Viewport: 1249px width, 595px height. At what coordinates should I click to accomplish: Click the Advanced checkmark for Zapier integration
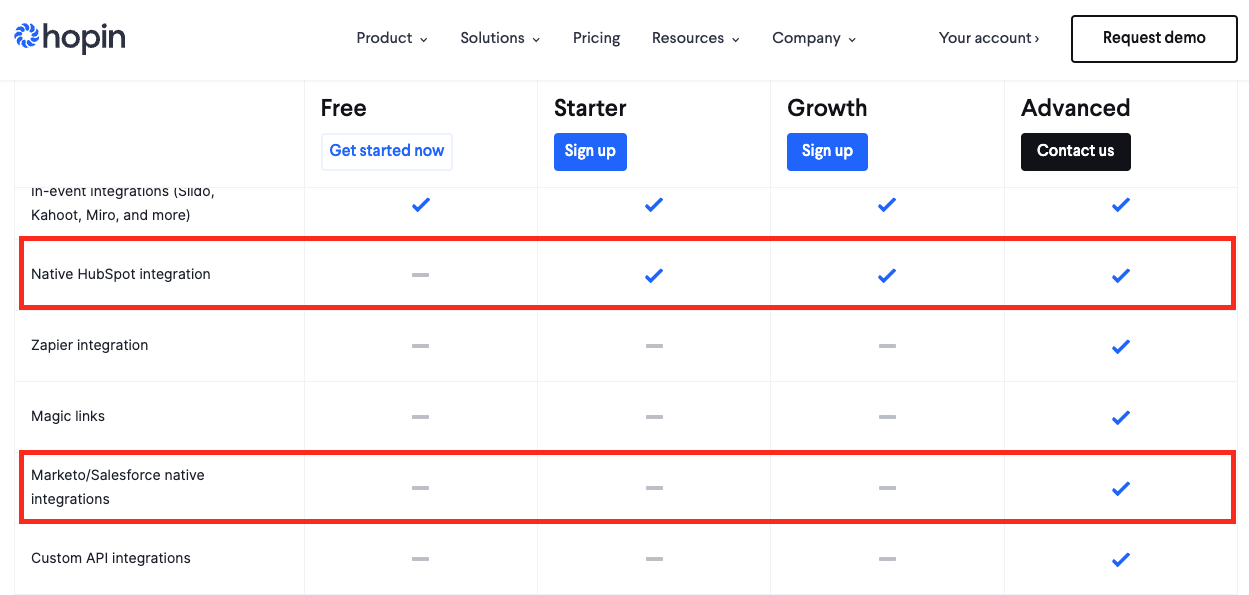1121,346
